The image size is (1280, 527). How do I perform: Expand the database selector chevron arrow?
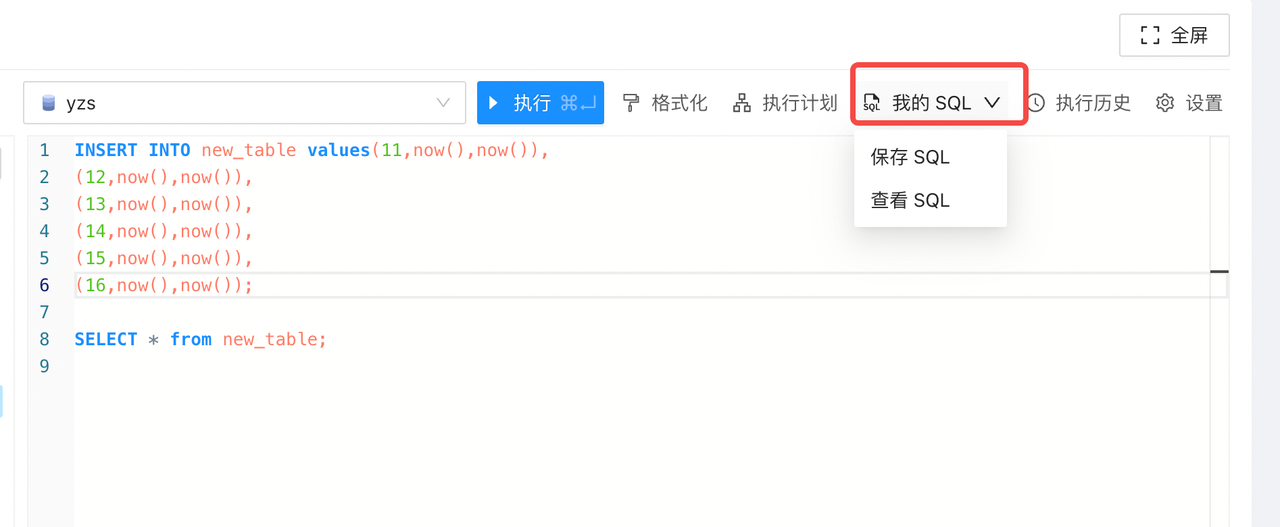[443, 103]
